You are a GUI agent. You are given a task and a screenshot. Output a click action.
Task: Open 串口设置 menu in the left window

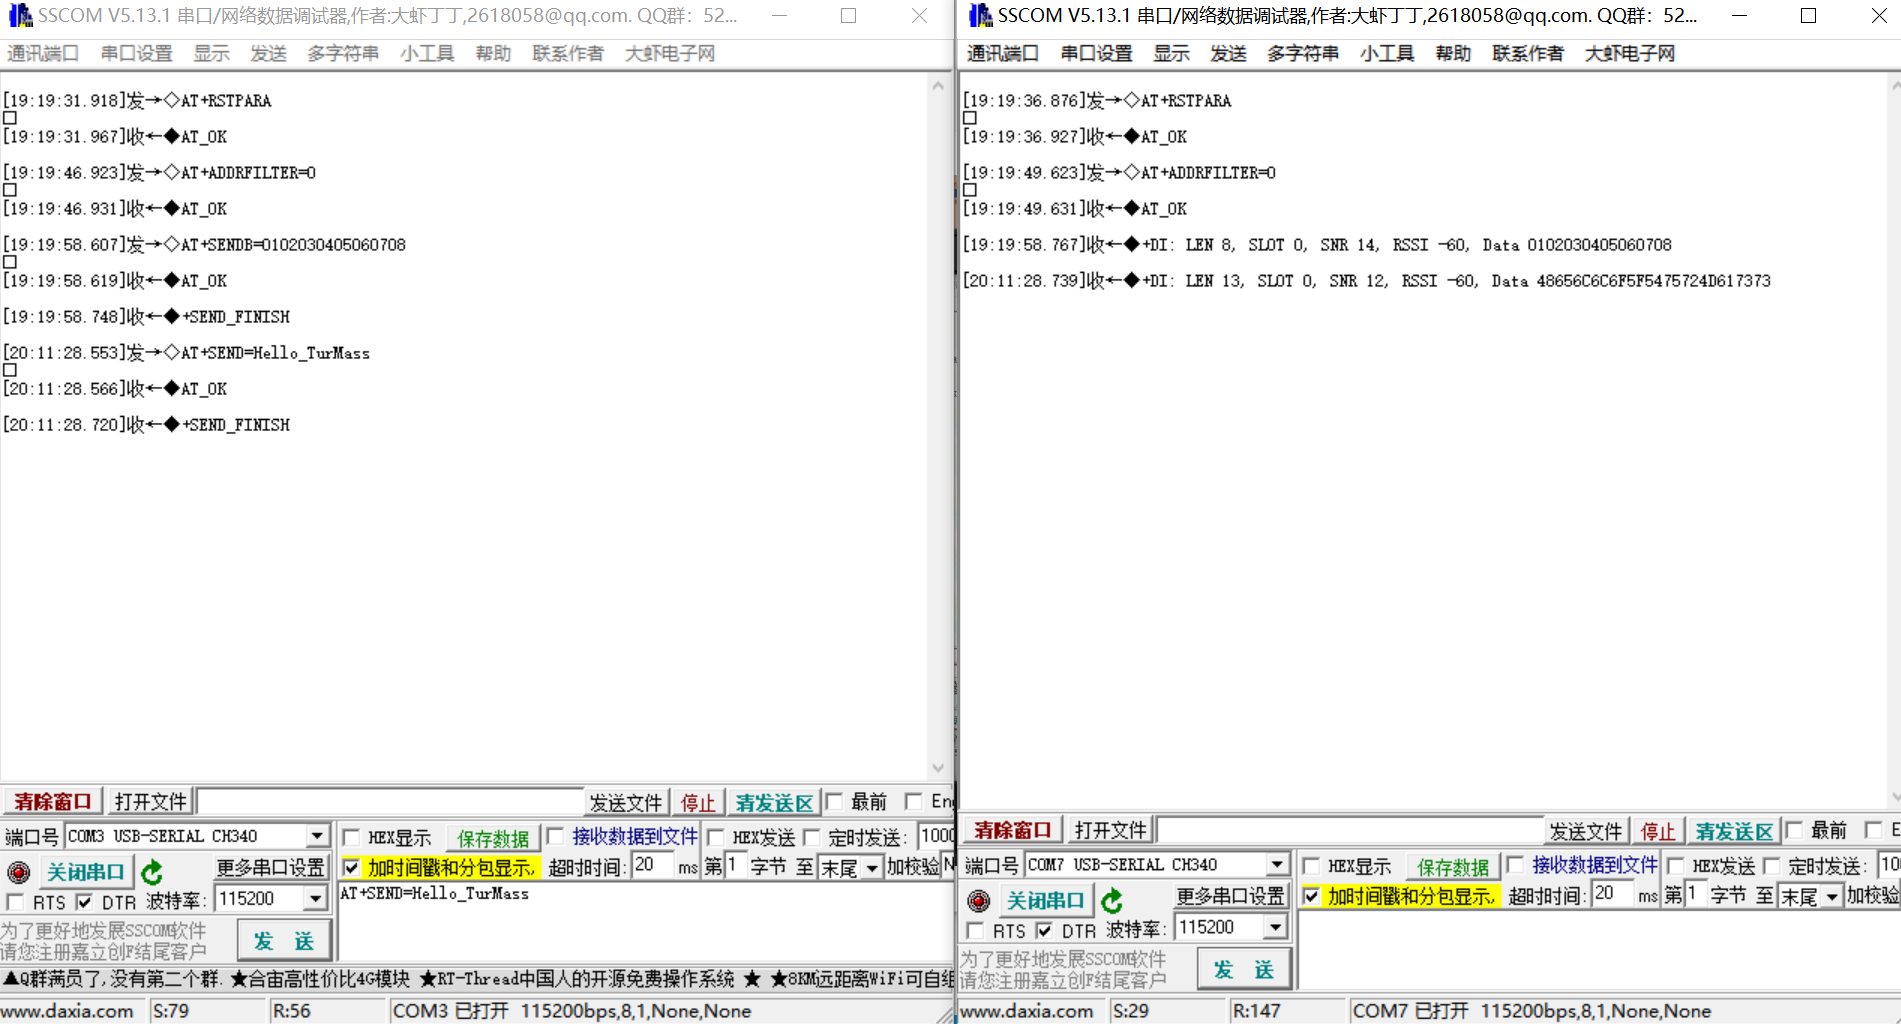coord(137,54)
